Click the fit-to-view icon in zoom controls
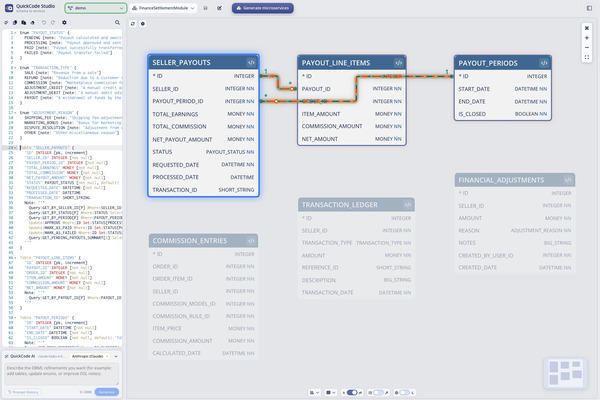Image resolution: width=600 pixels, height=400 pixels. click(587, 28)
